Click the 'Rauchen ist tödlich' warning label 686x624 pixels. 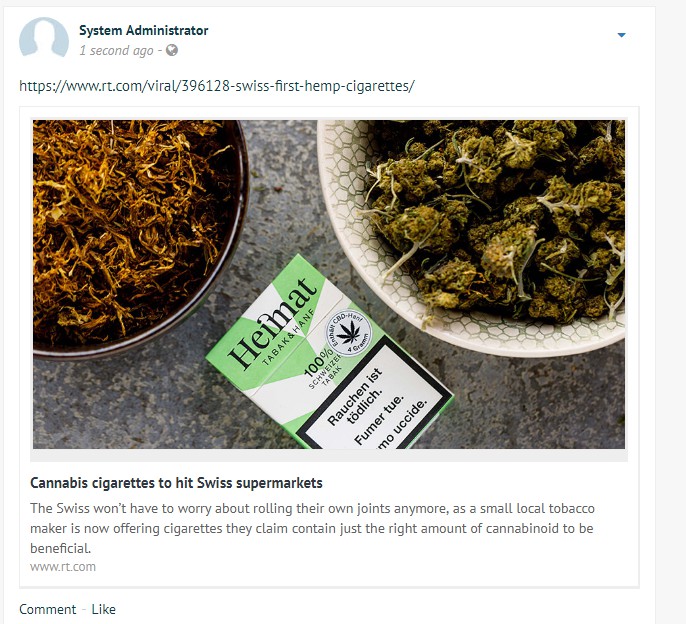[355, 396]
